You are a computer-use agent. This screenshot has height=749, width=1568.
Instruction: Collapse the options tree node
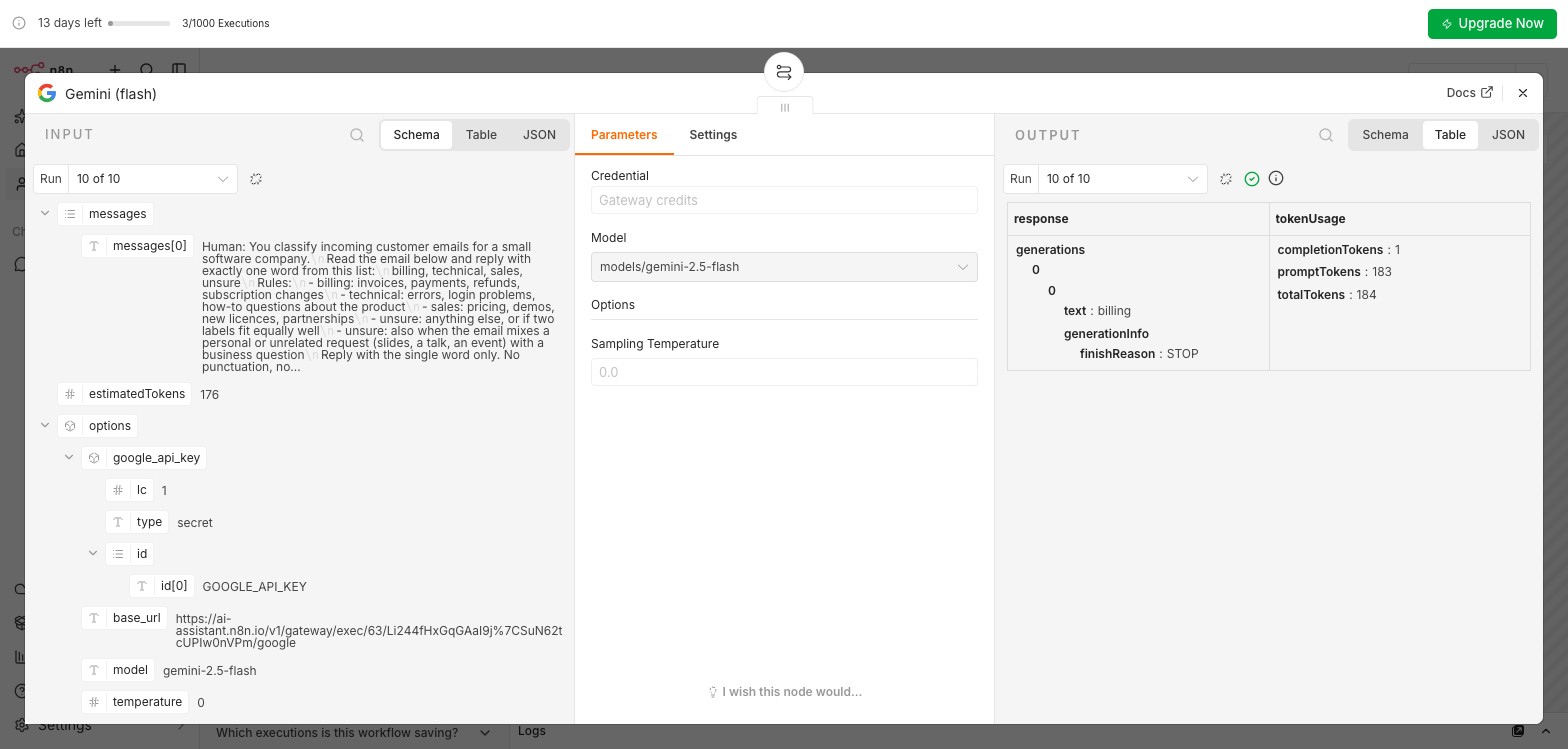pos(45,425)
